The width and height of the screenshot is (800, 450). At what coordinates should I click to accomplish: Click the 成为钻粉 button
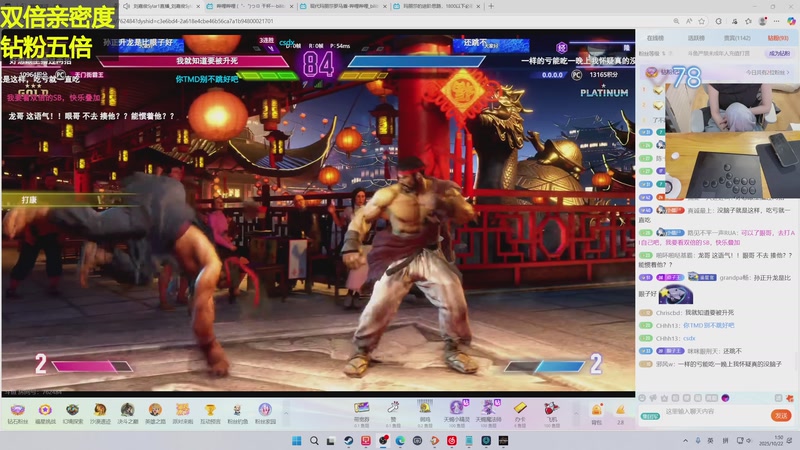(779, 53)
